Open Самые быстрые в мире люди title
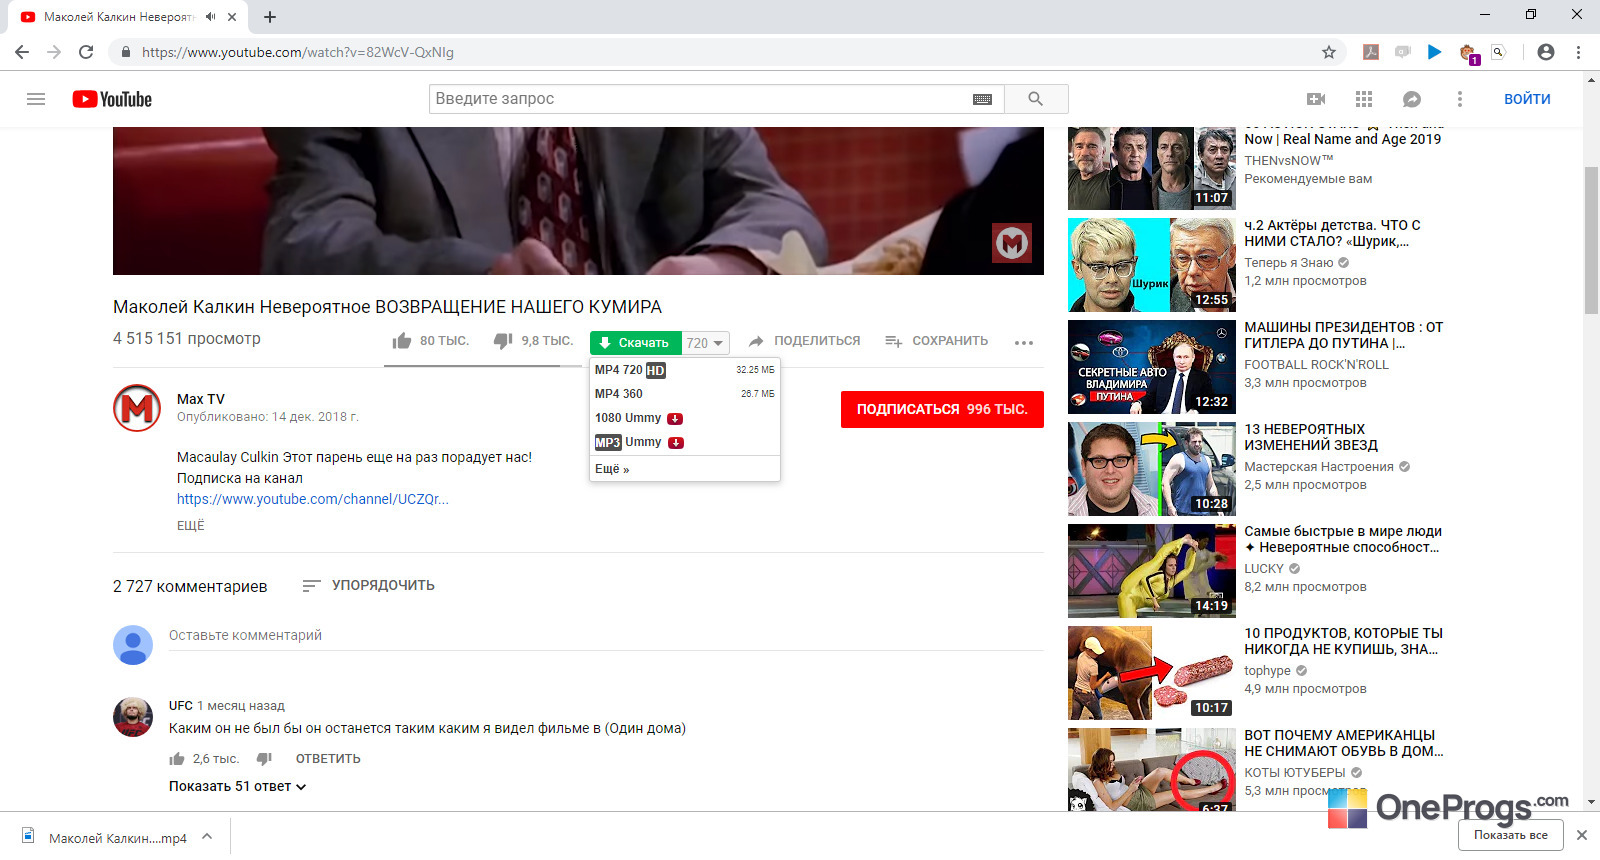This screenshot has width=1600, height=860. (1343, 539)
